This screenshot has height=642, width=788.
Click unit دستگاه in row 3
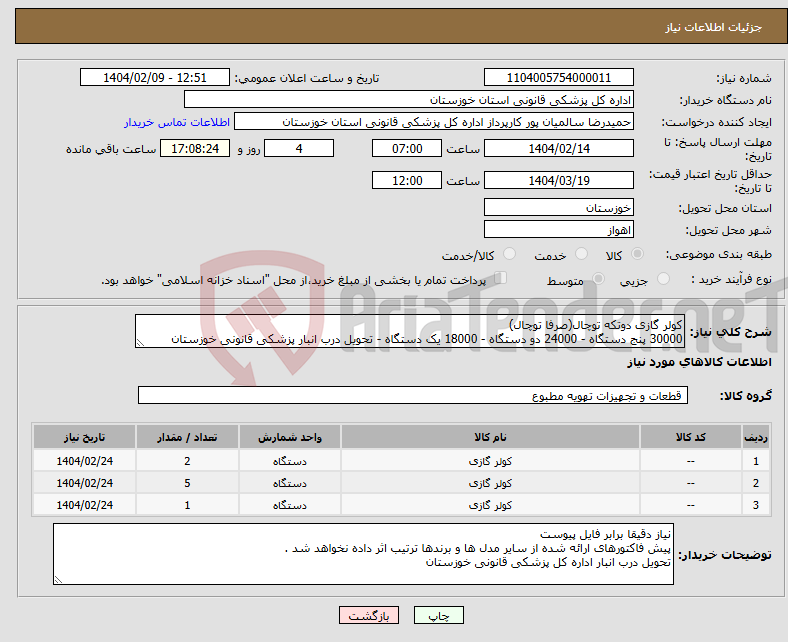point(289,505)
